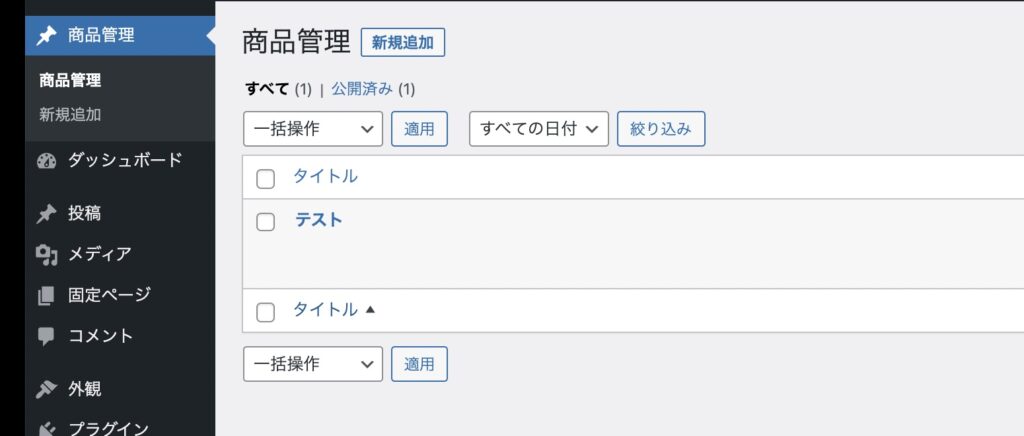The width and height of the screenshot is (1024, 436).
Task: Open the テスト product title link
Action: [x=318, y=220]
